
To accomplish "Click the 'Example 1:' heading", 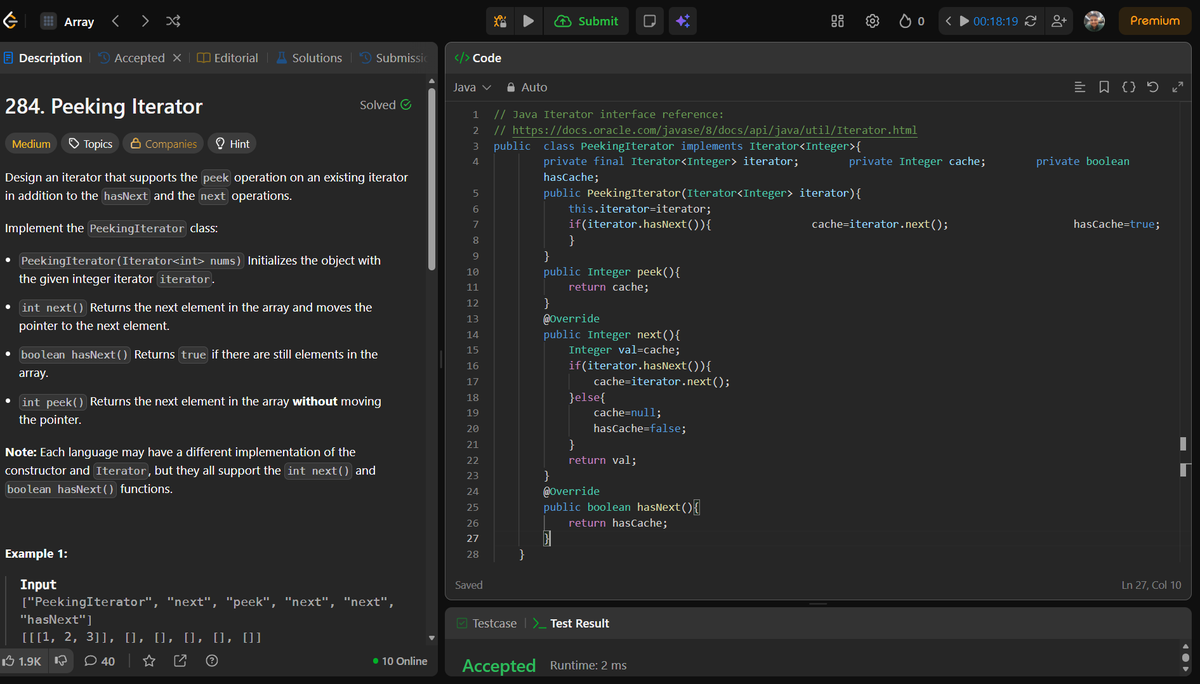I will (36, 554).
